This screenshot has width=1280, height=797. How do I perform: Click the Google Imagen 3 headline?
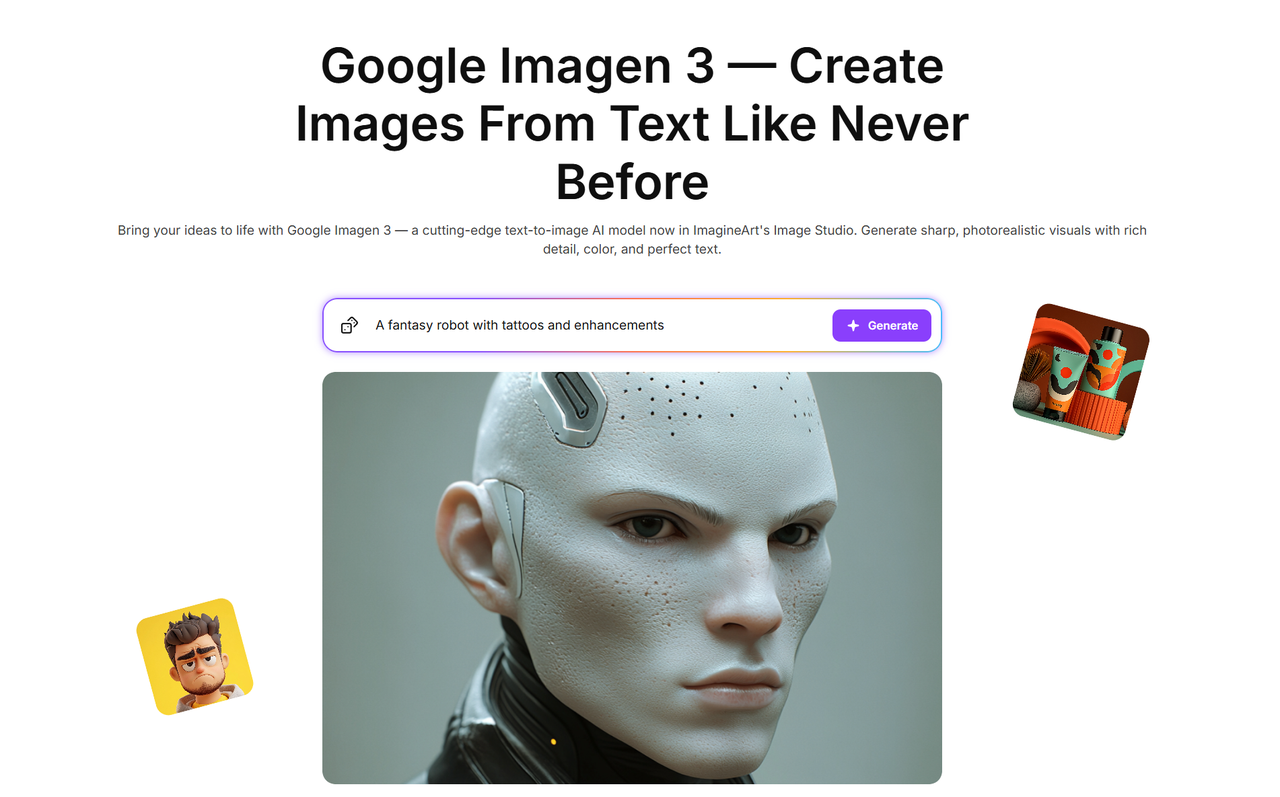tap(632, 124)
